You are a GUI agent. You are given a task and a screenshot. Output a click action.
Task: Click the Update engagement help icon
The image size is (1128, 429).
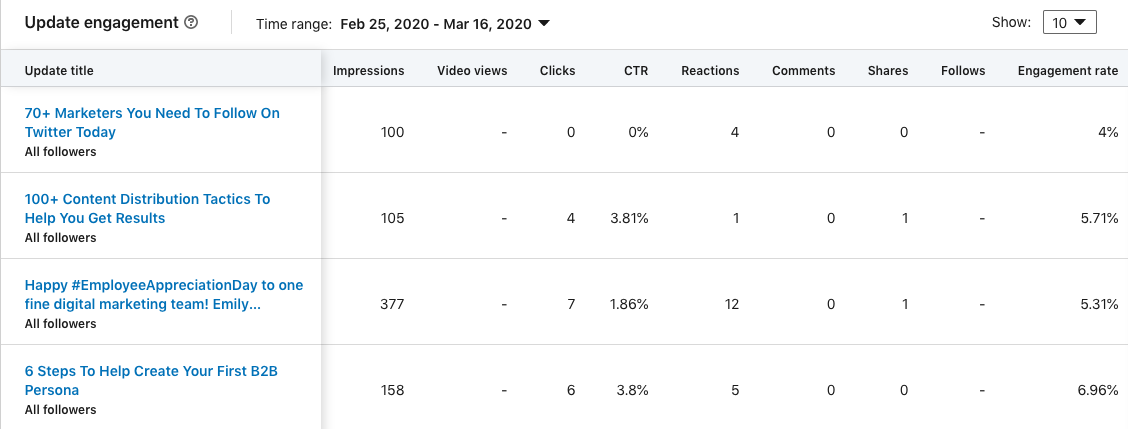[191, 23]
